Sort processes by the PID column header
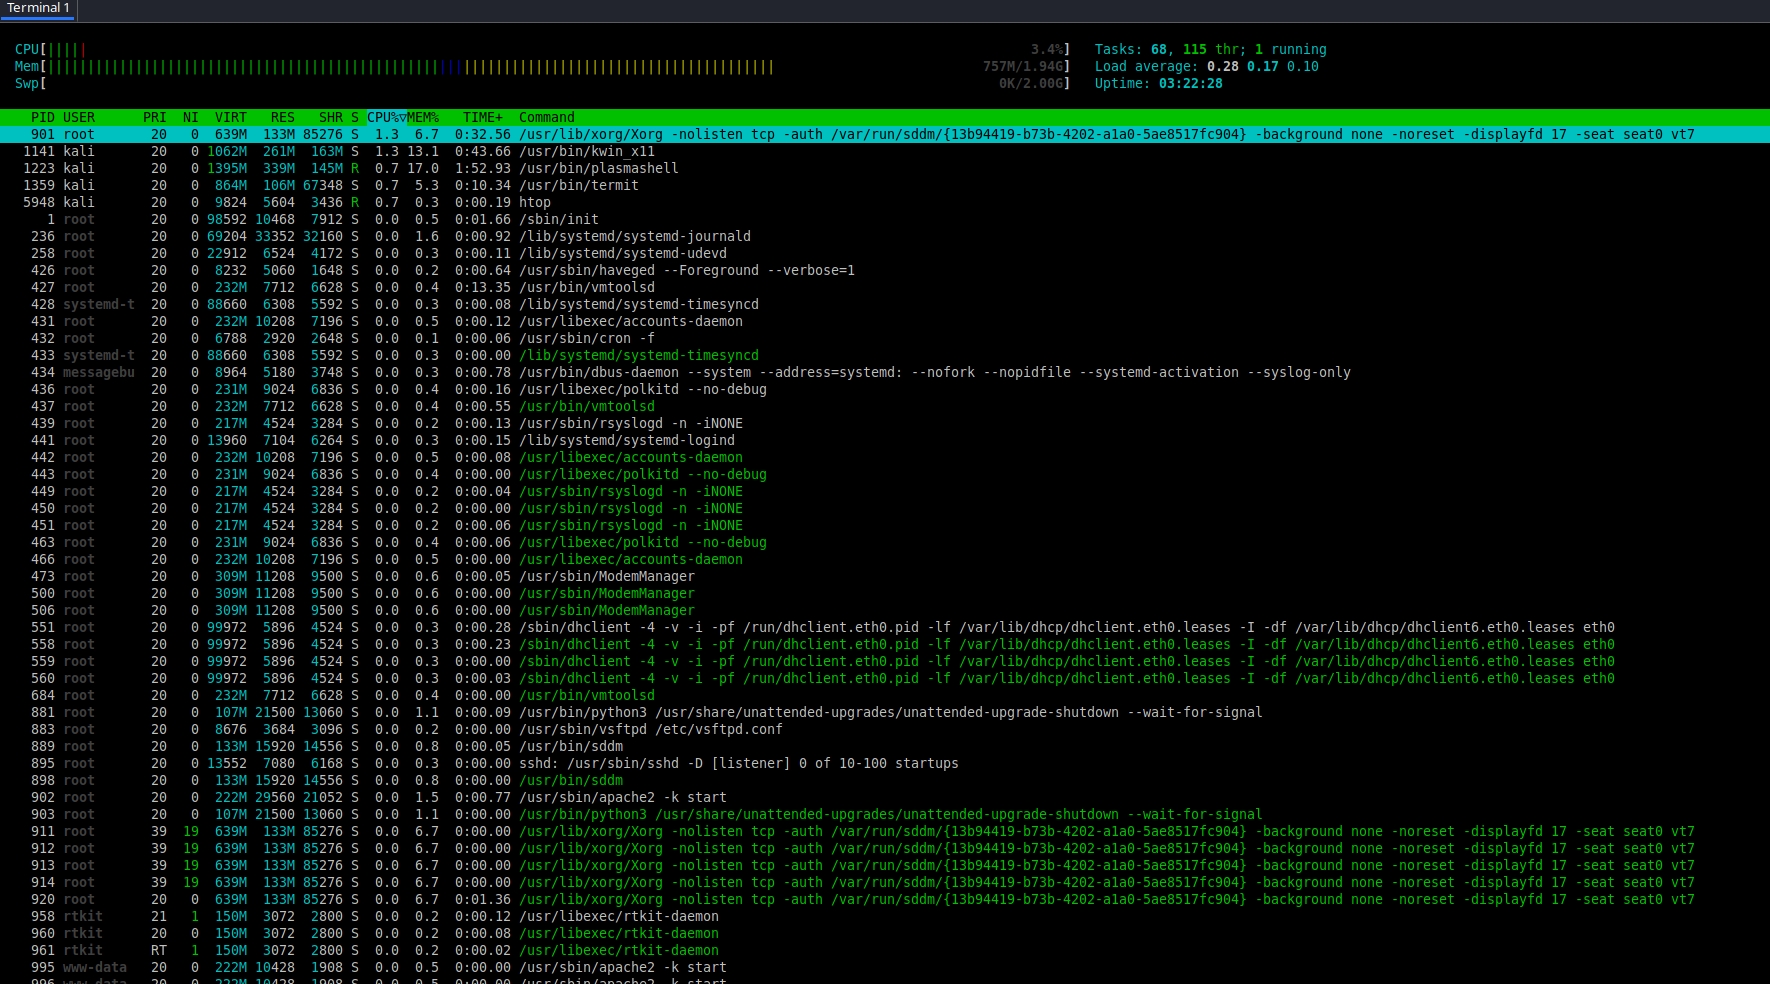 point(42,117)
